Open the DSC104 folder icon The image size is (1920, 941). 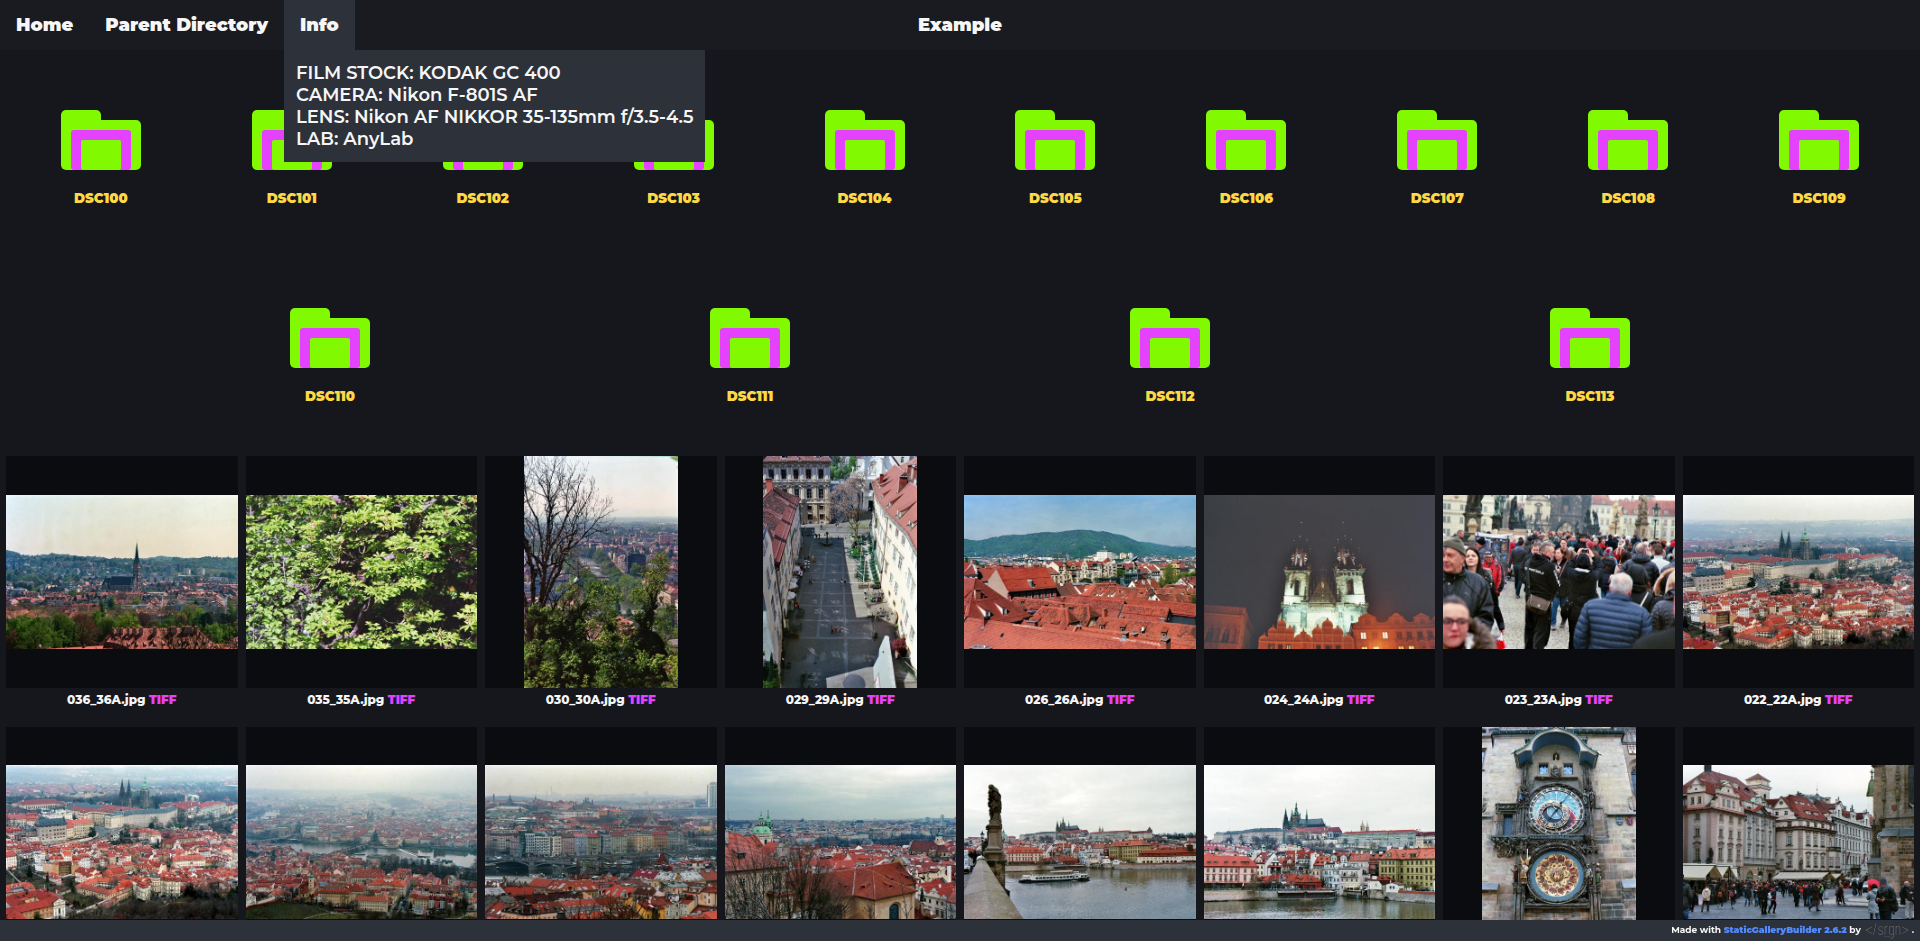864,141
